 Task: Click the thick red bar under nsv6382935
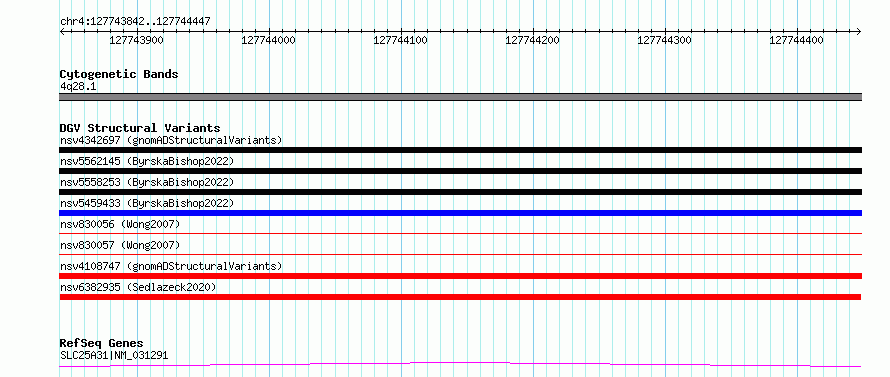click(x=460, y=297)
